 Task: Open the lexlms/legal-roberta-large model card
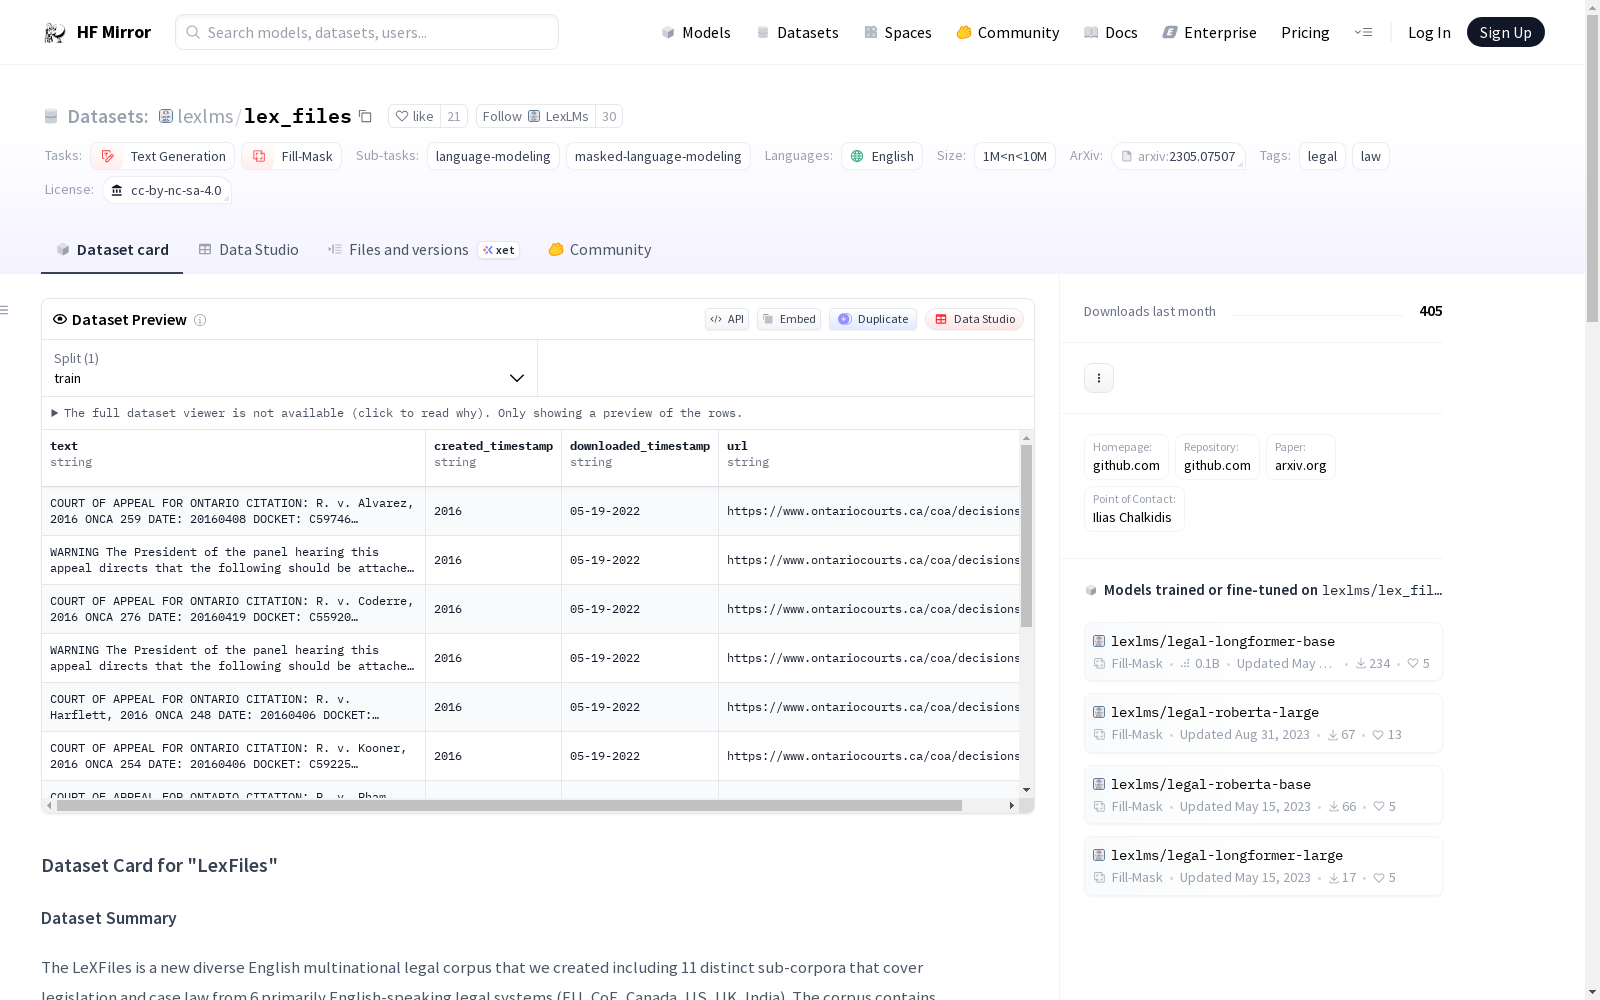(x=1263, y=723)
